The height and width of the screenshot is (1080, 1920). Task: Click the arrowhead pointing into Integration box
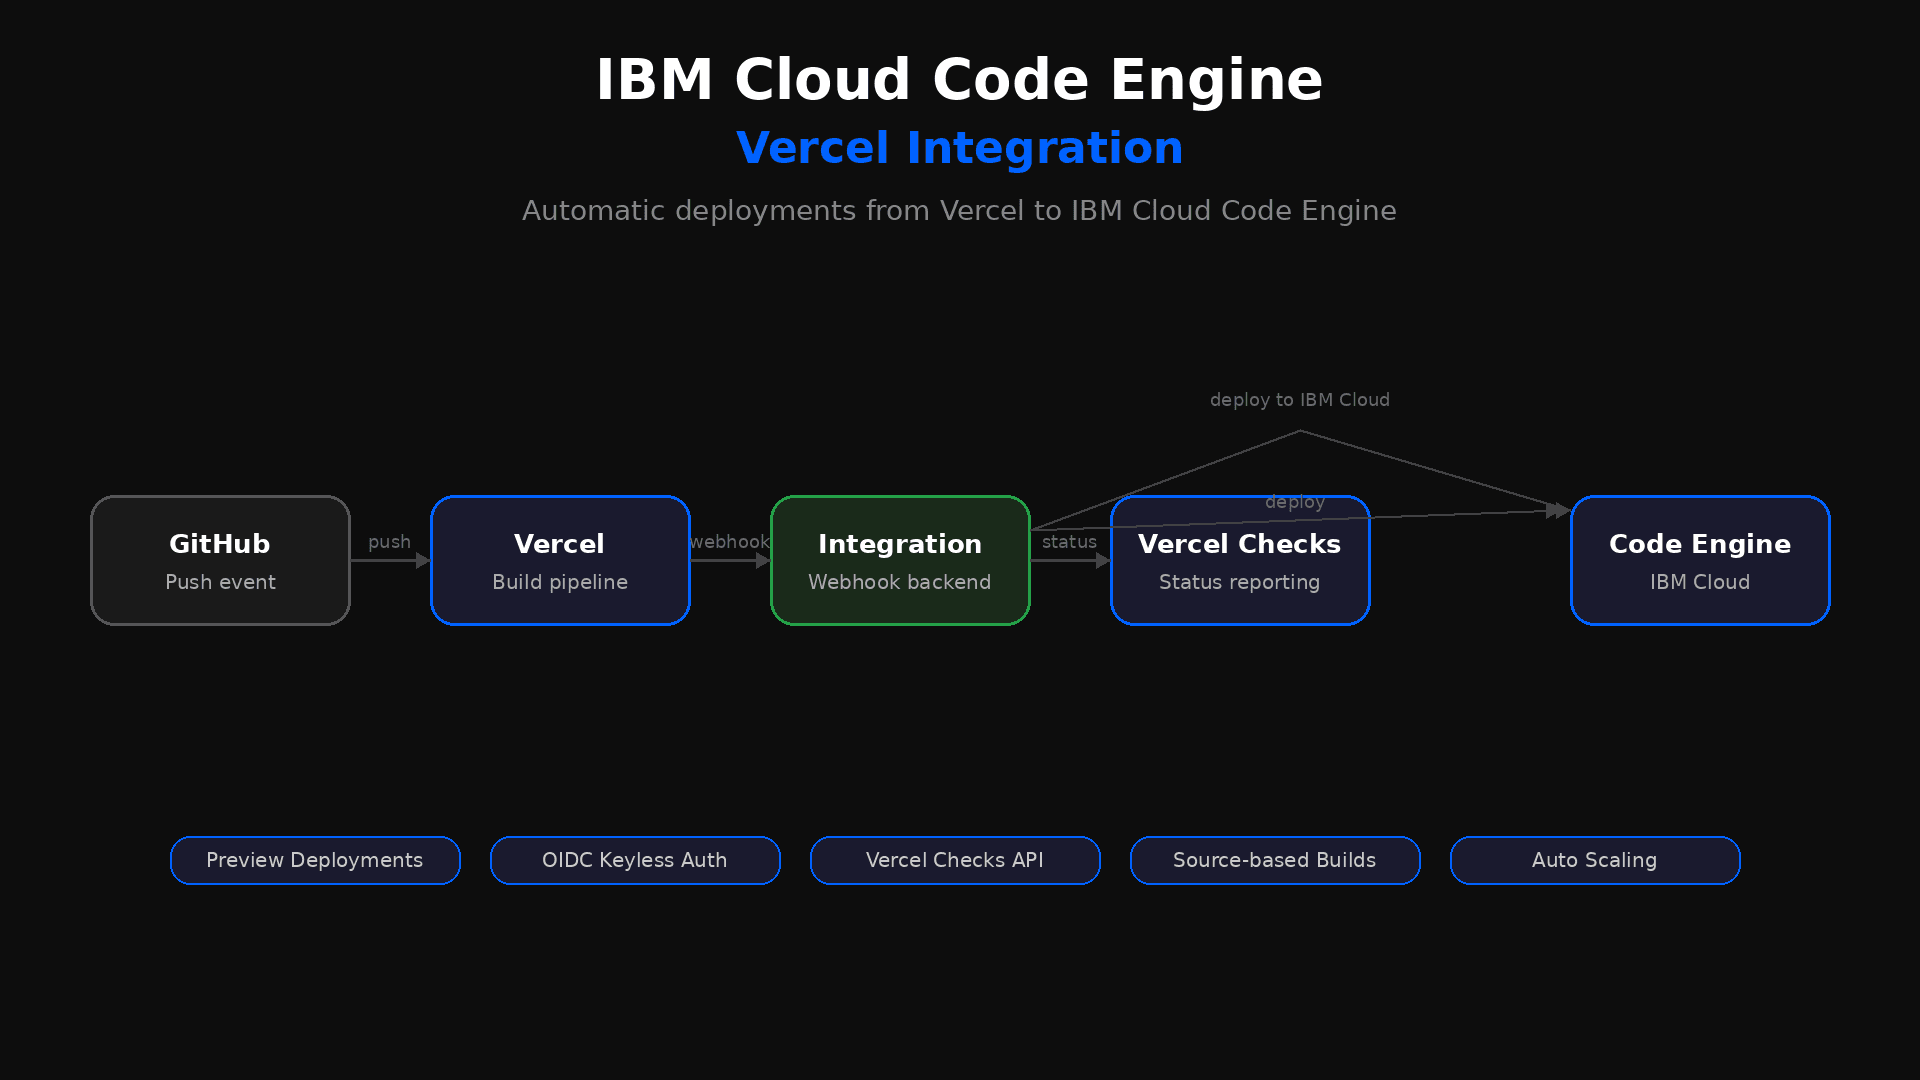click(763, 561)
